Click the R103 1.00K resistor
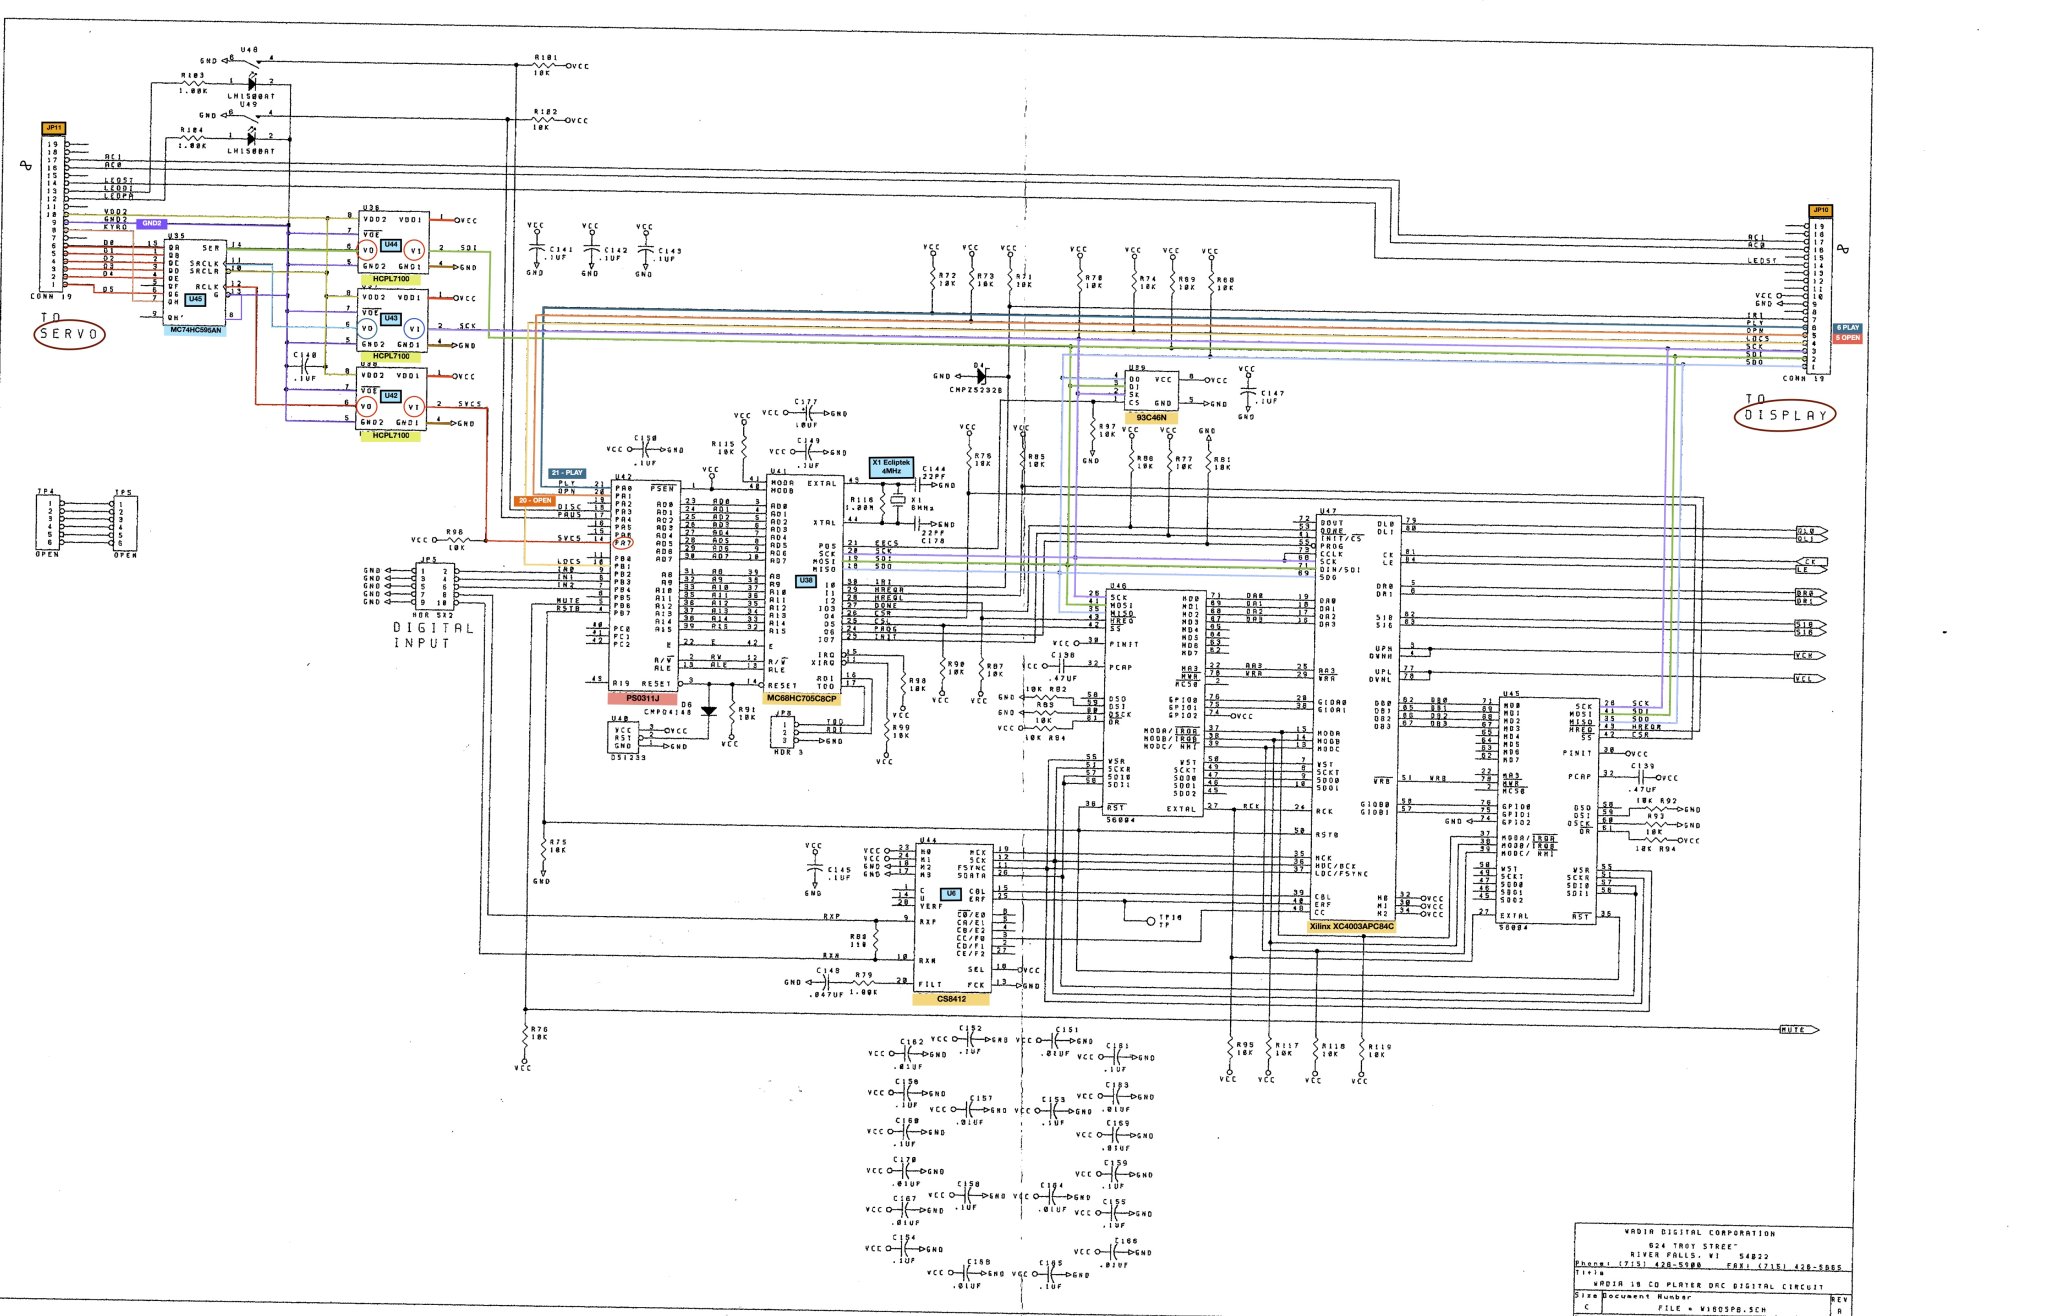This screenshot has height=1316, width=2048. pyautogui.click(x=192, y=82)
